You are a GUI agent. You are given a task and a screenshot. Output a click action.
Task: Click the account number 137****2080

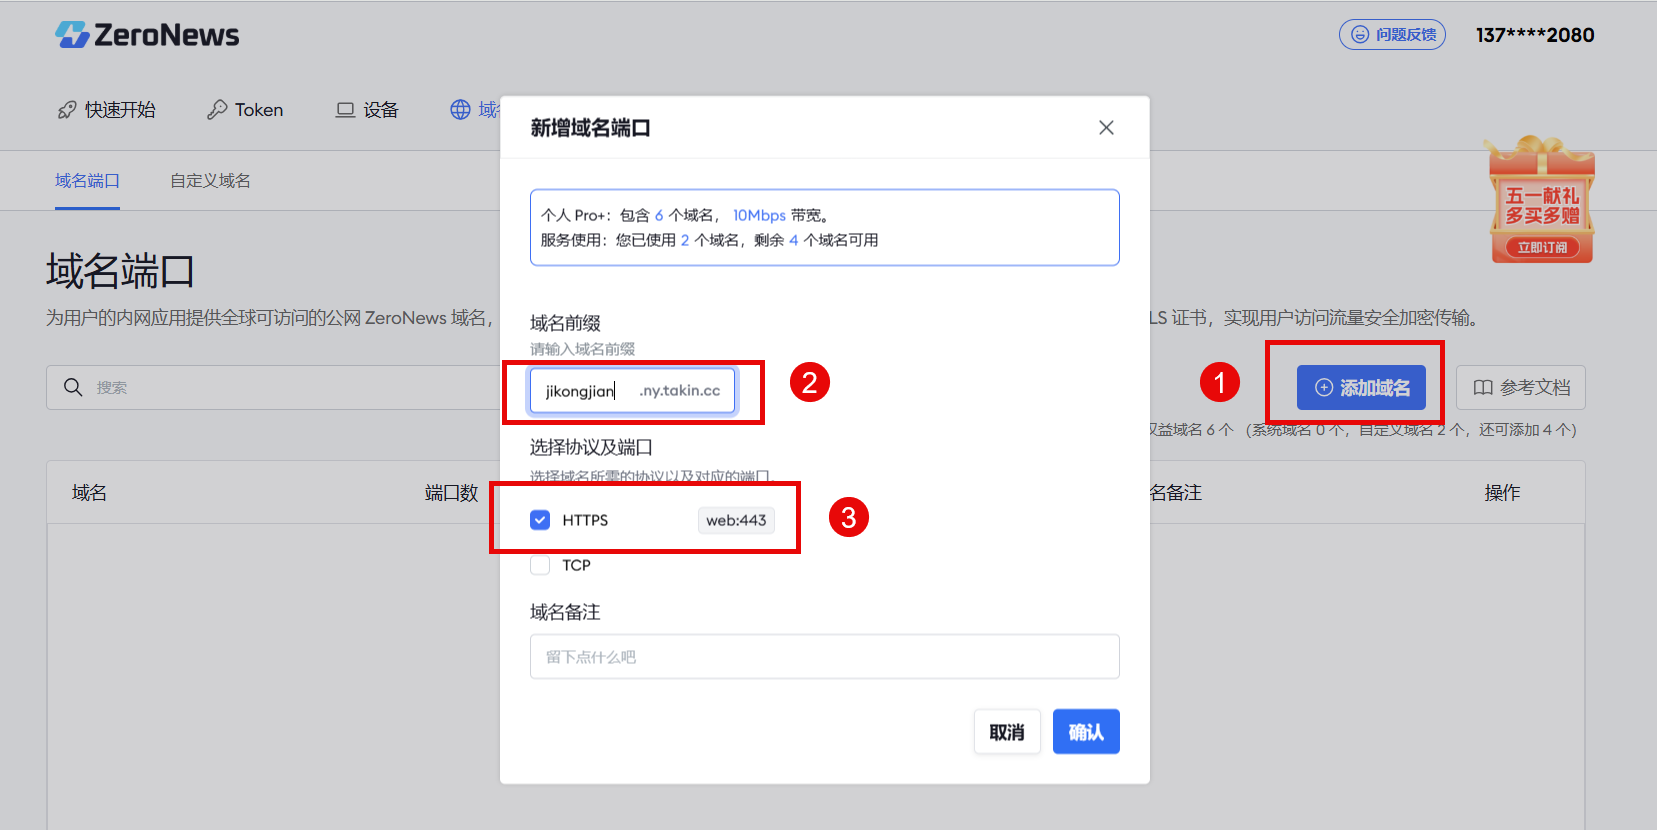pos(1535,35)
